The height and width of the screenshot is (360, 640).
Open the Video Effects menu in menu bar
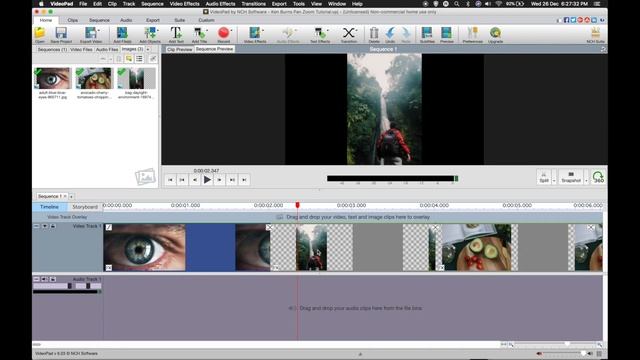tap(184, 4)
